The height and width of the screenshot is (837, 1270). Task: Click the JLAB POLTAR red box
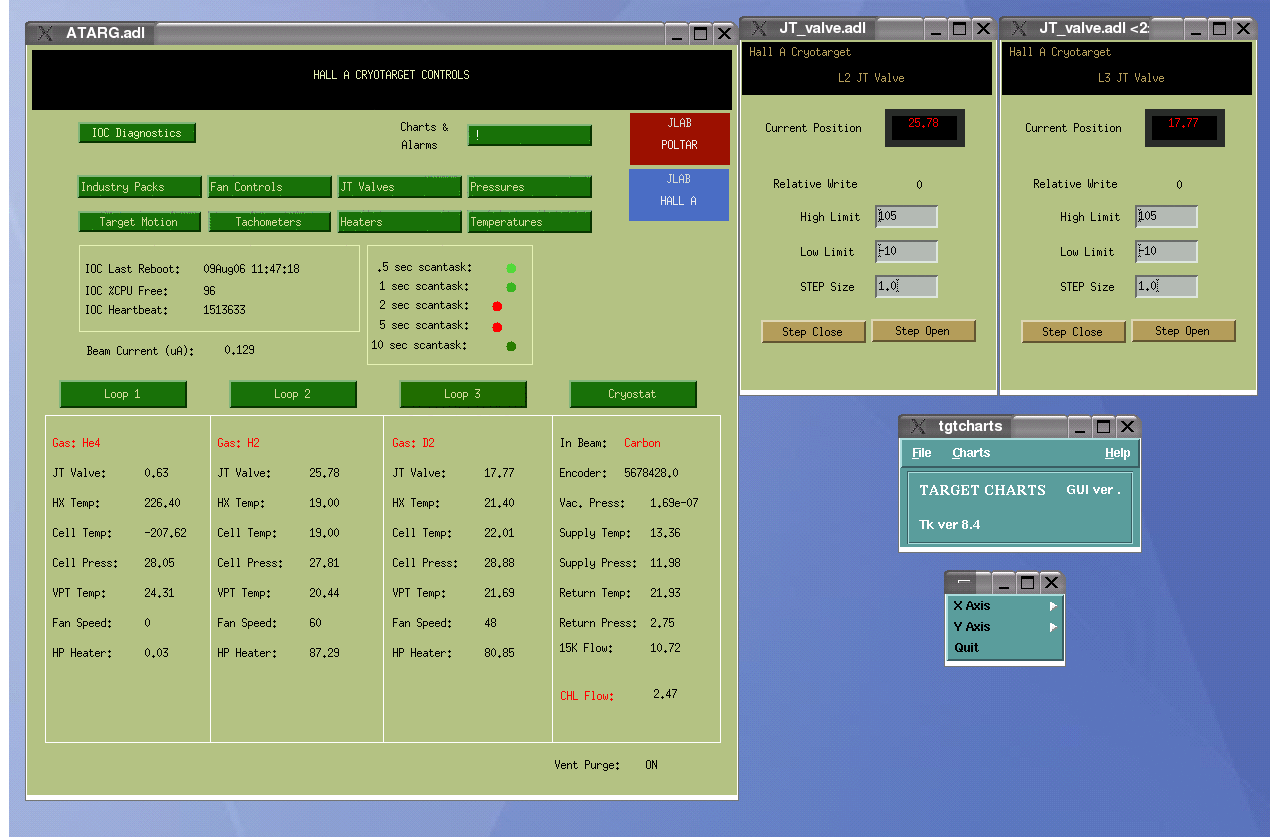[679, 138]
